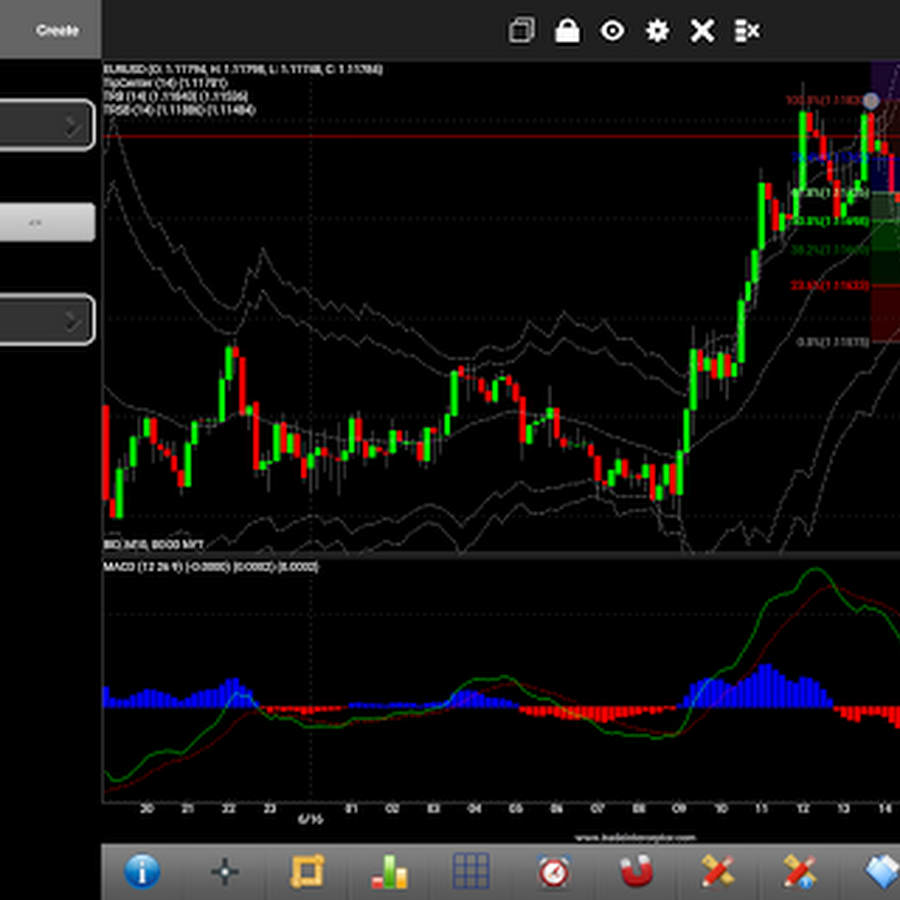Click the duplicate/copy pages icon in top toolbar
Image resolution: width=900 pixels, height=900 pixels.
click(522, 30)
